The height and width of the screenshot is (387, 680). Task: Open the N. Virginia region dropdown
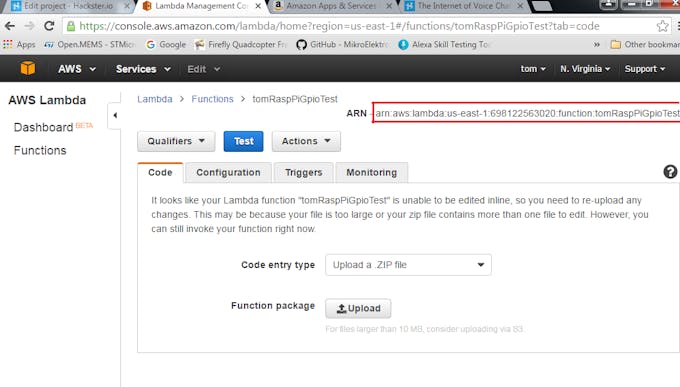coord(585,69)
